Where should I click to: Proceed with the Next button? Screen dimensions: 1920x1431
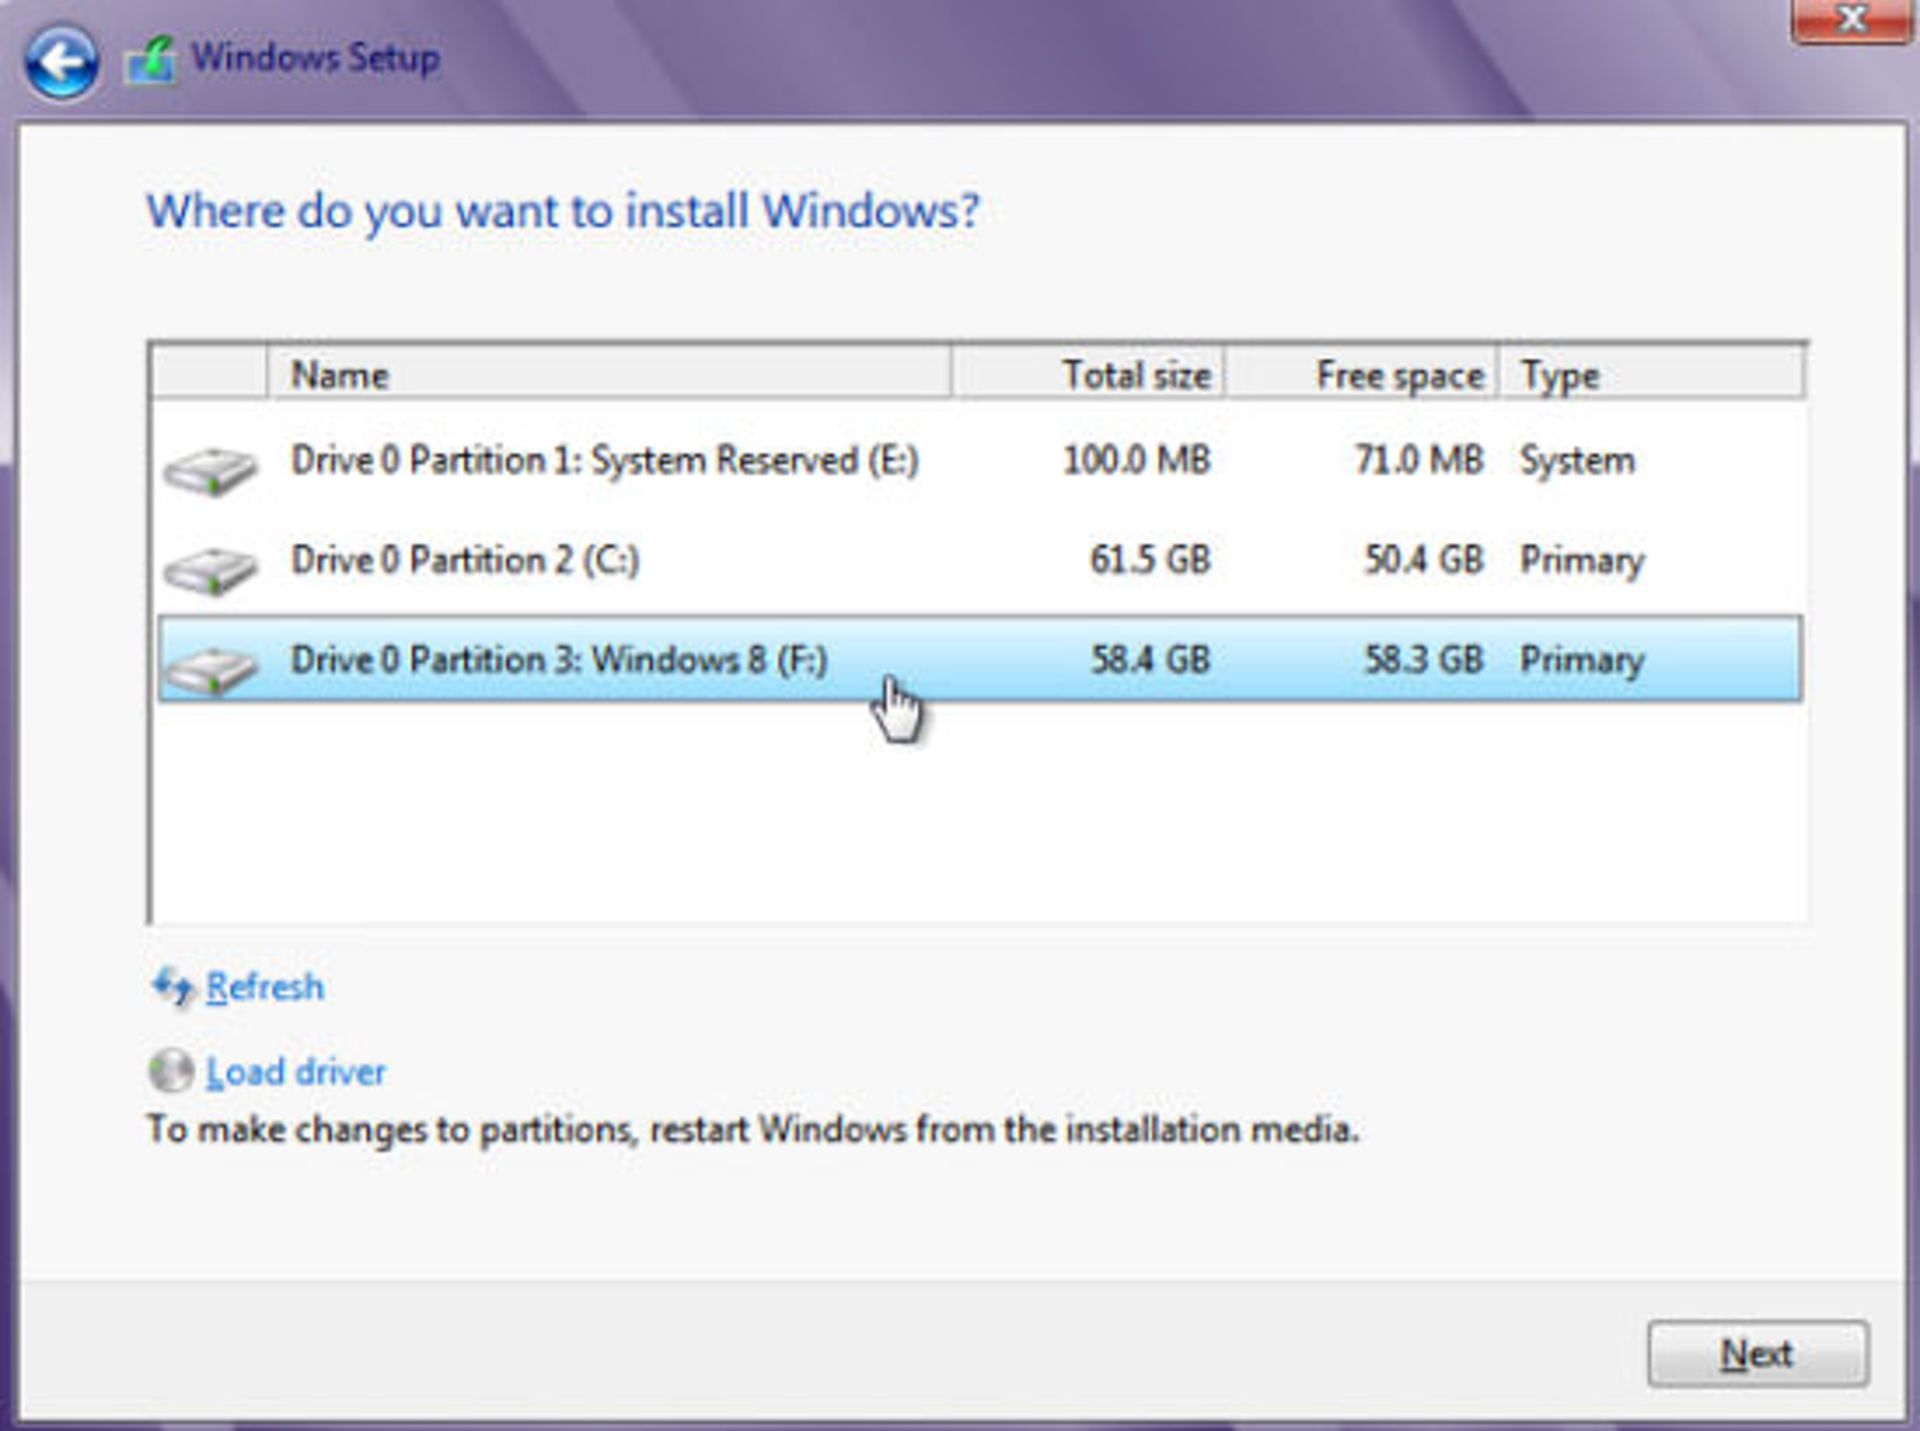click(1757, 1353)
